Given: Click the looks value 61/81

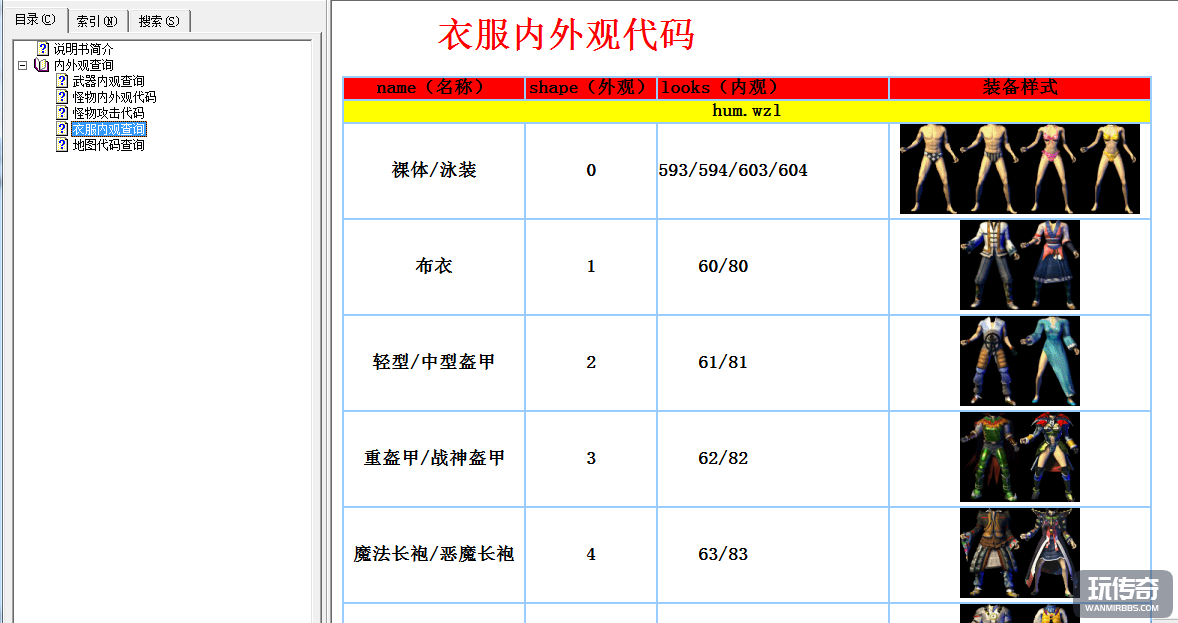Looking at the screenshot, I should pyautogui.click(x=723, y=362).
